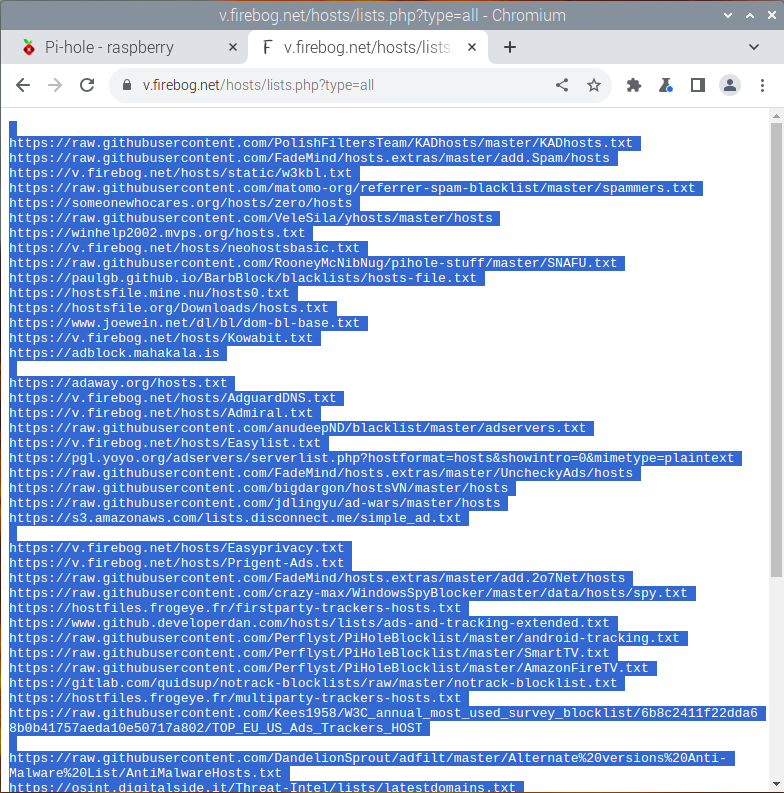The image size is (784, 793).
Task: Click the AmazonFireTV.txt URL line
Action: tap(329, 668)
